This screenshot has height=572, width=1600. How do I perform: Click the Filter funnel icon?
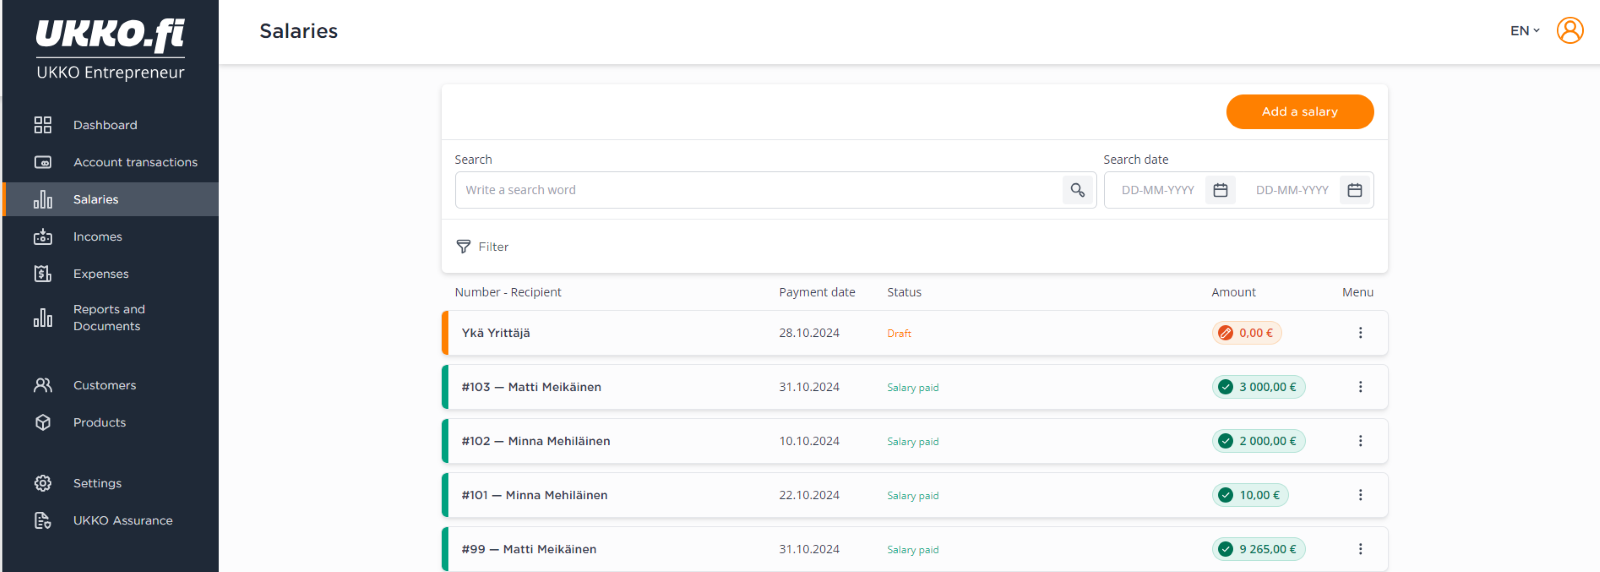click(x=463, y=247)
